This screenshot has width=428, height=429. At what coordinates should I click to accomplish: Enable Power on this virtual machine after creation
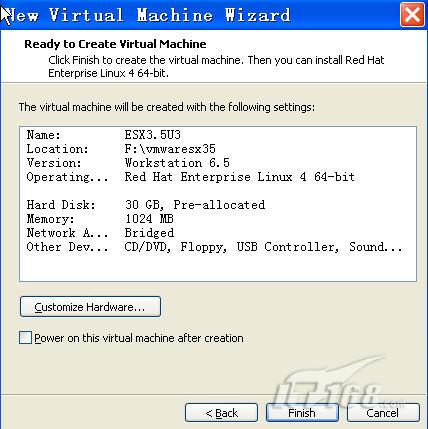click(x=25, y=338)
